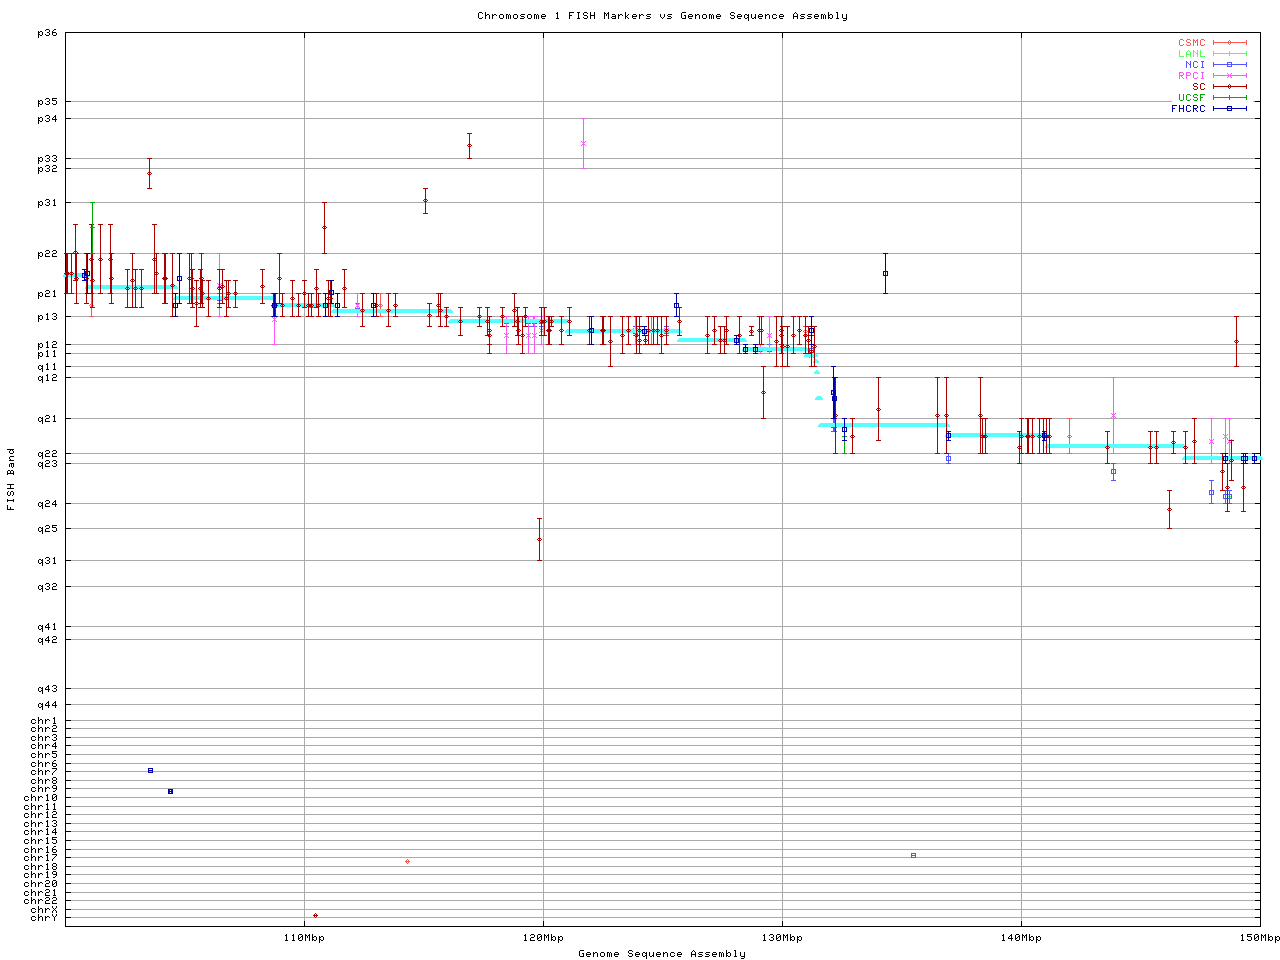Image resolution: width=1280 pixels, height=960 pixels.
Task: Click the SC legend marker symbol
Action: pos(1229,87)
